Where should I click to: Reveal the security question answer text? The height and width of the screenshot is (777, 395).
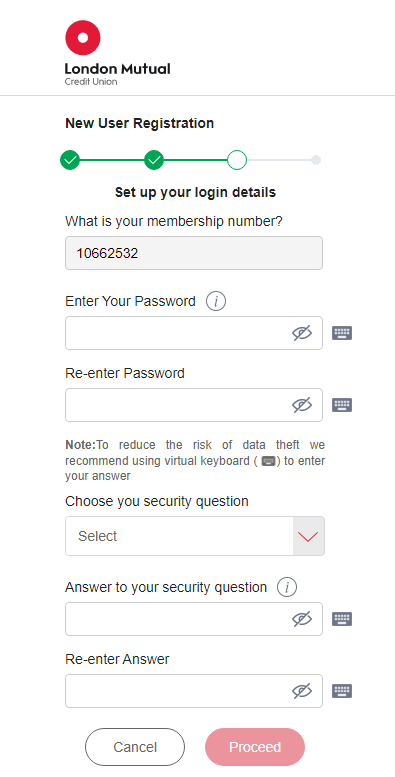[x=302, y=619]
